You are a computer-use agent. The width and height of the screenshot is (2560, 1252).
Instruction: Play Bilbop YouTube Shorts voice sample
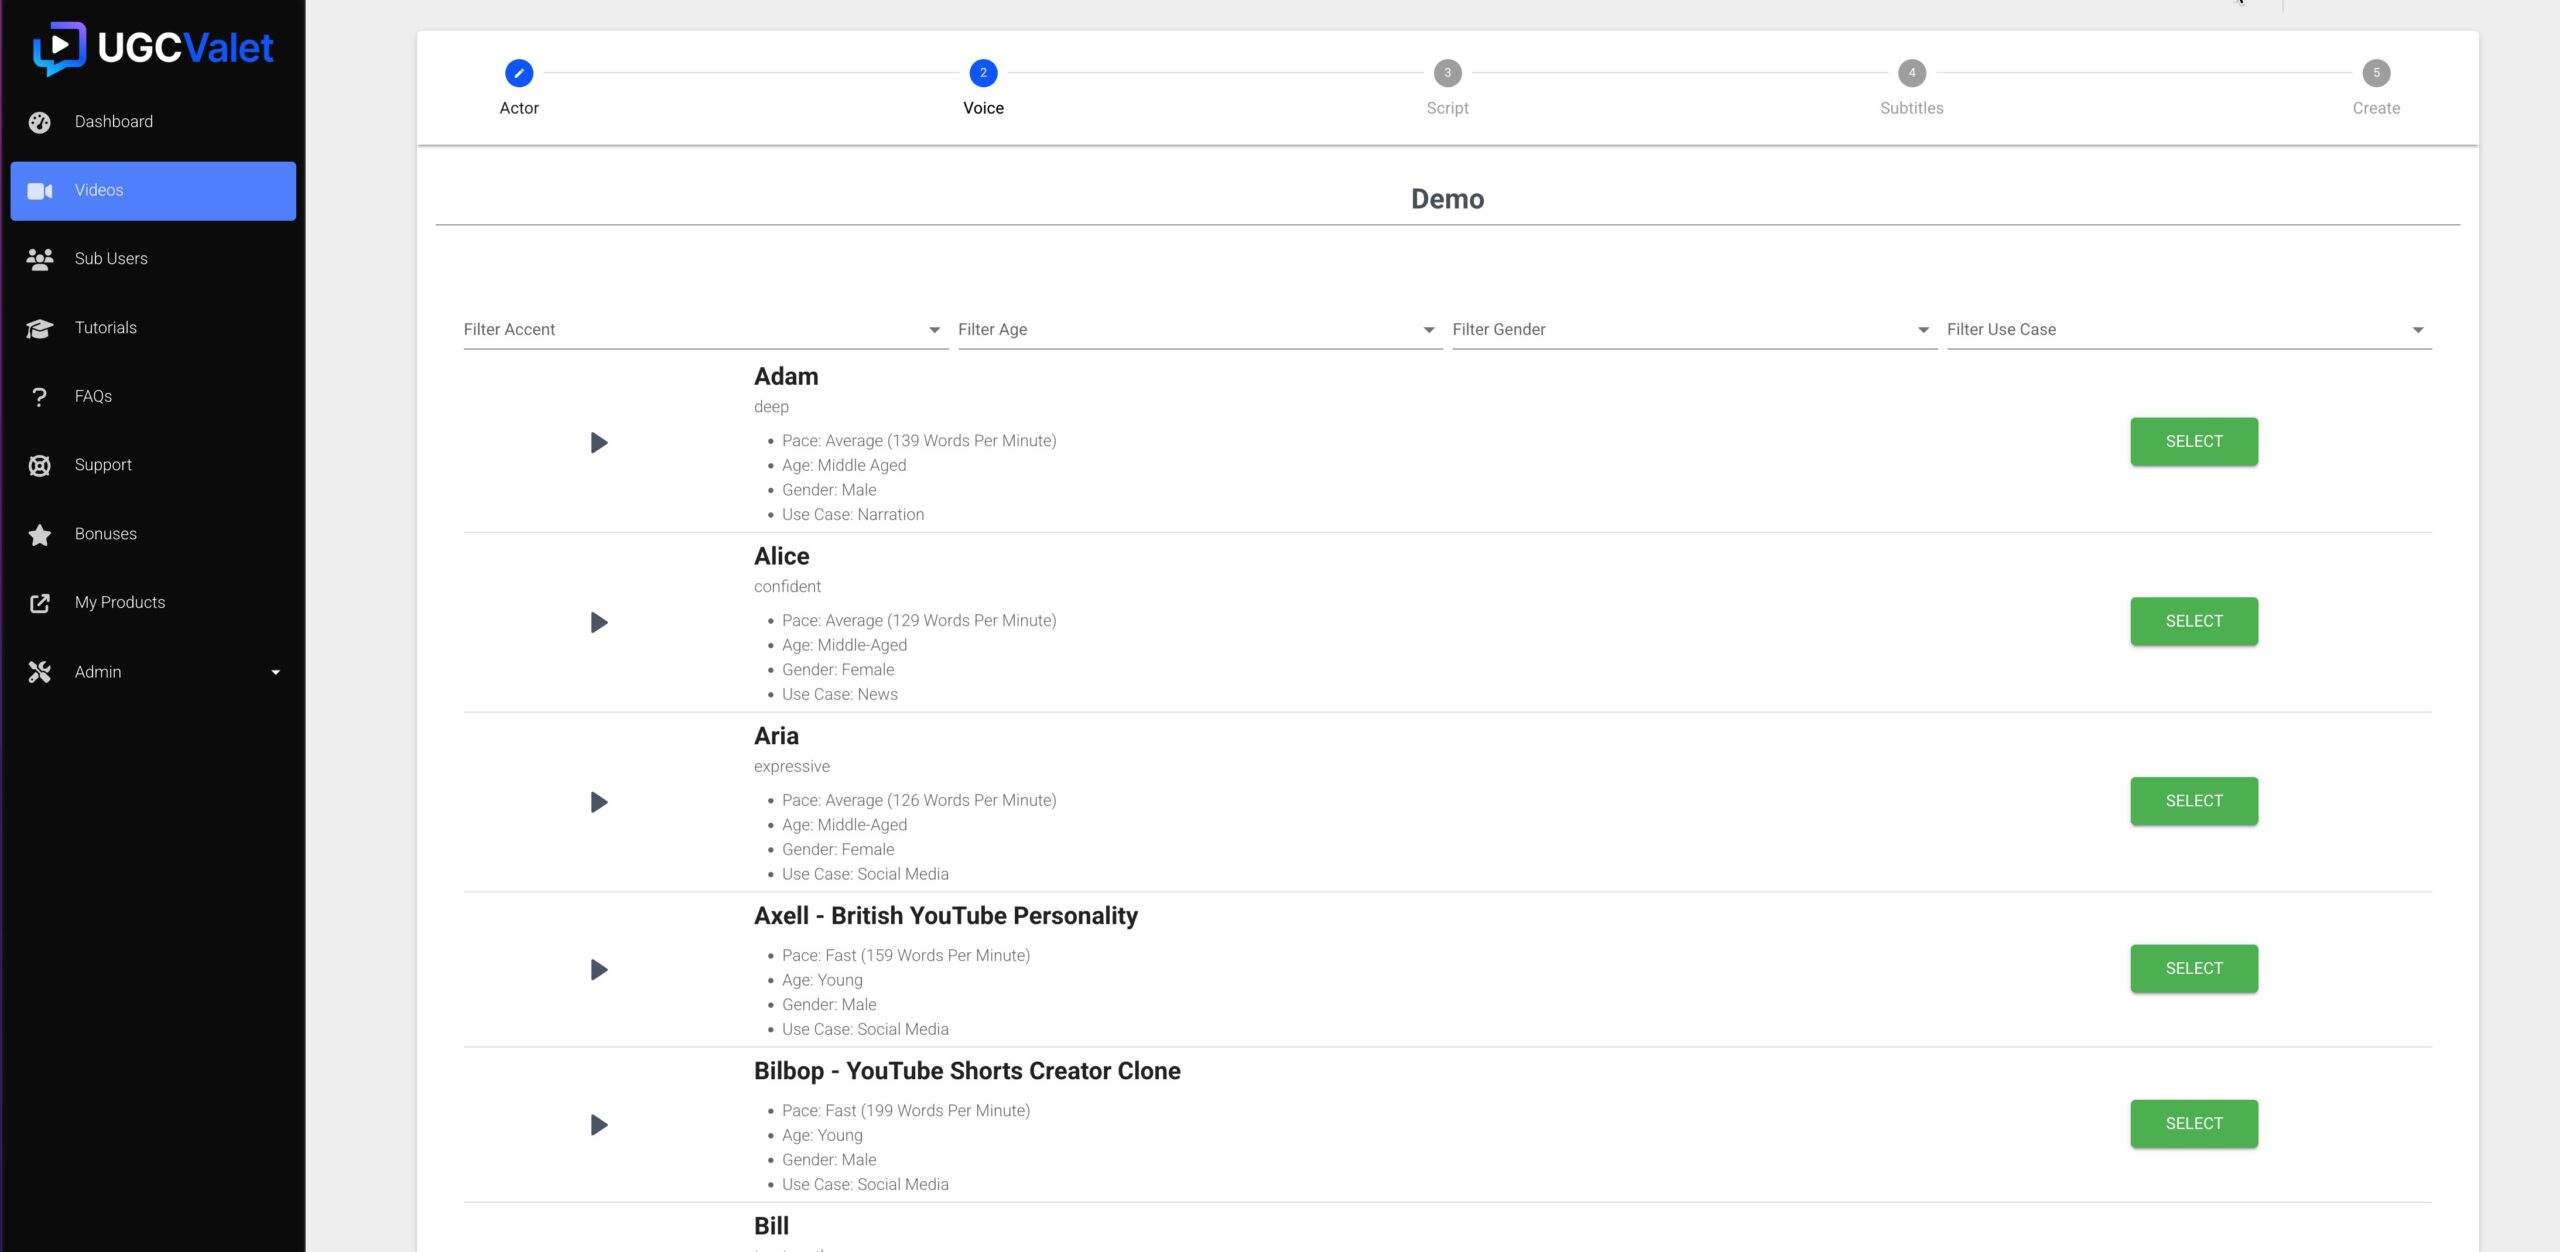(x=598, y=1124)
